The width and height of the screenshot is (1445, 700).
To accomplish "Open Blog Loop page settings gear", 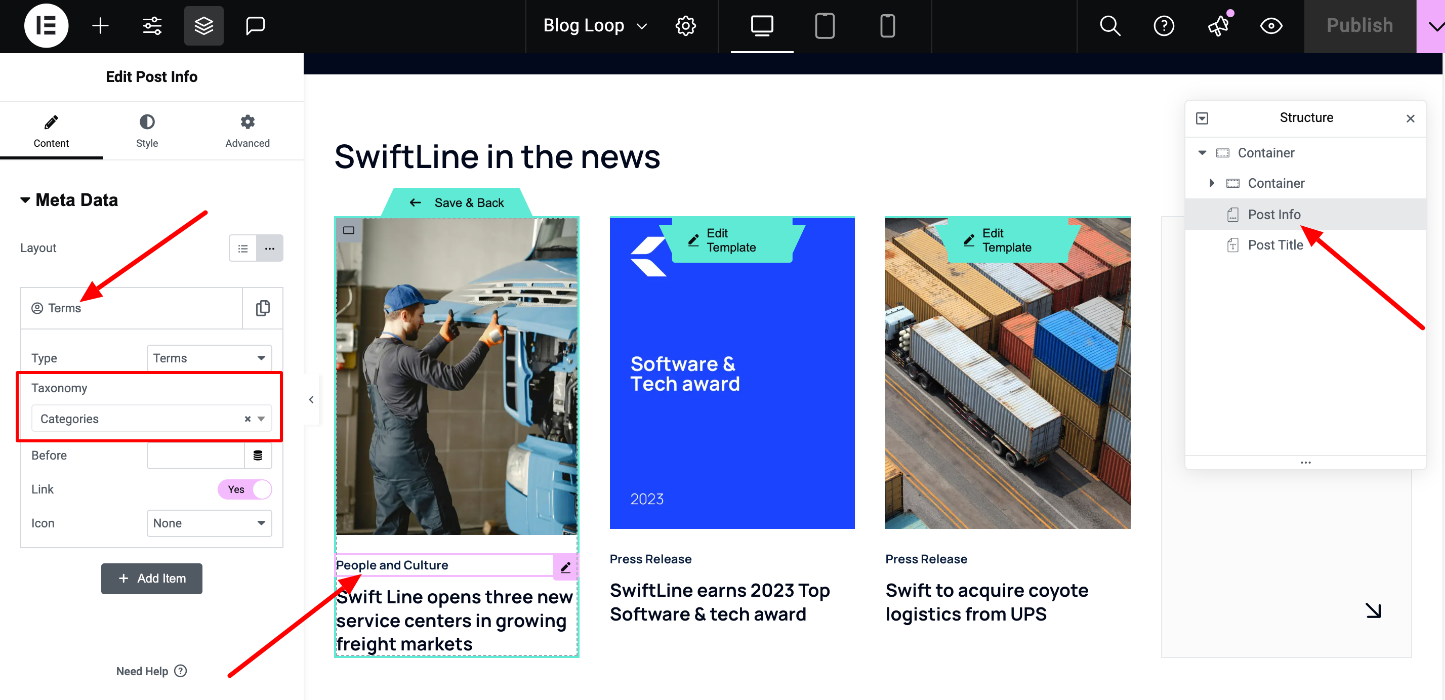I will coord(686,26).
